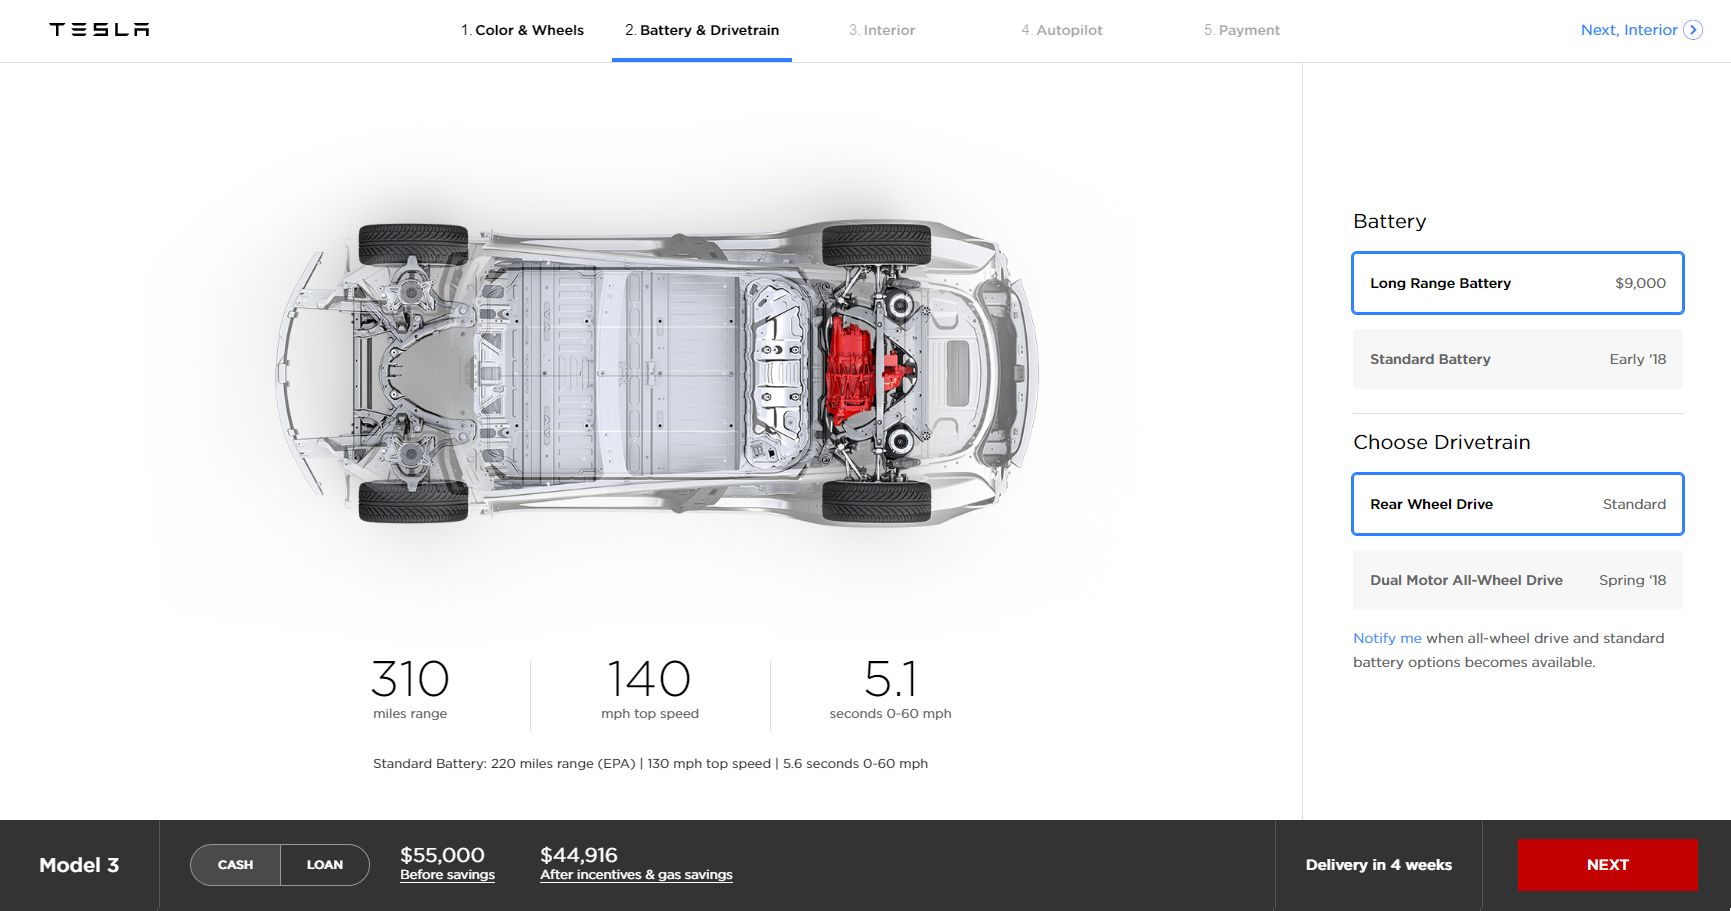Open After incentives & gas savings details
This screenshot has width=1731, height=911.
pos(636,875)
